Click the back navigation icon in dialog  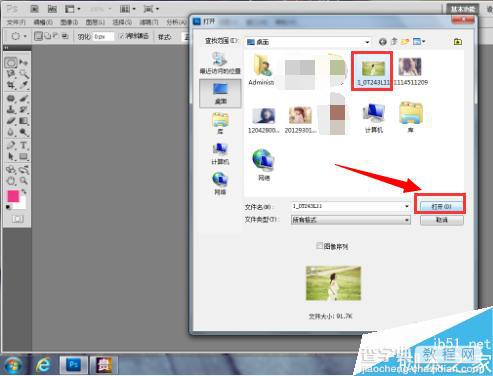click(383, 42)
